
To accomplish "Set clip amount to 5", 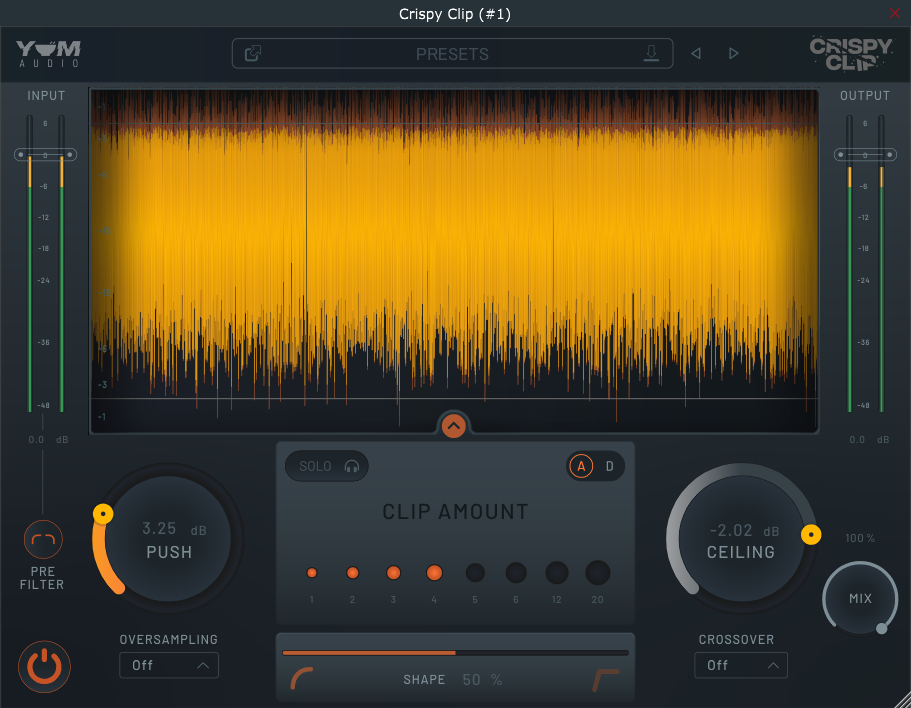I will pyautogui.click(x=475, y=572).
